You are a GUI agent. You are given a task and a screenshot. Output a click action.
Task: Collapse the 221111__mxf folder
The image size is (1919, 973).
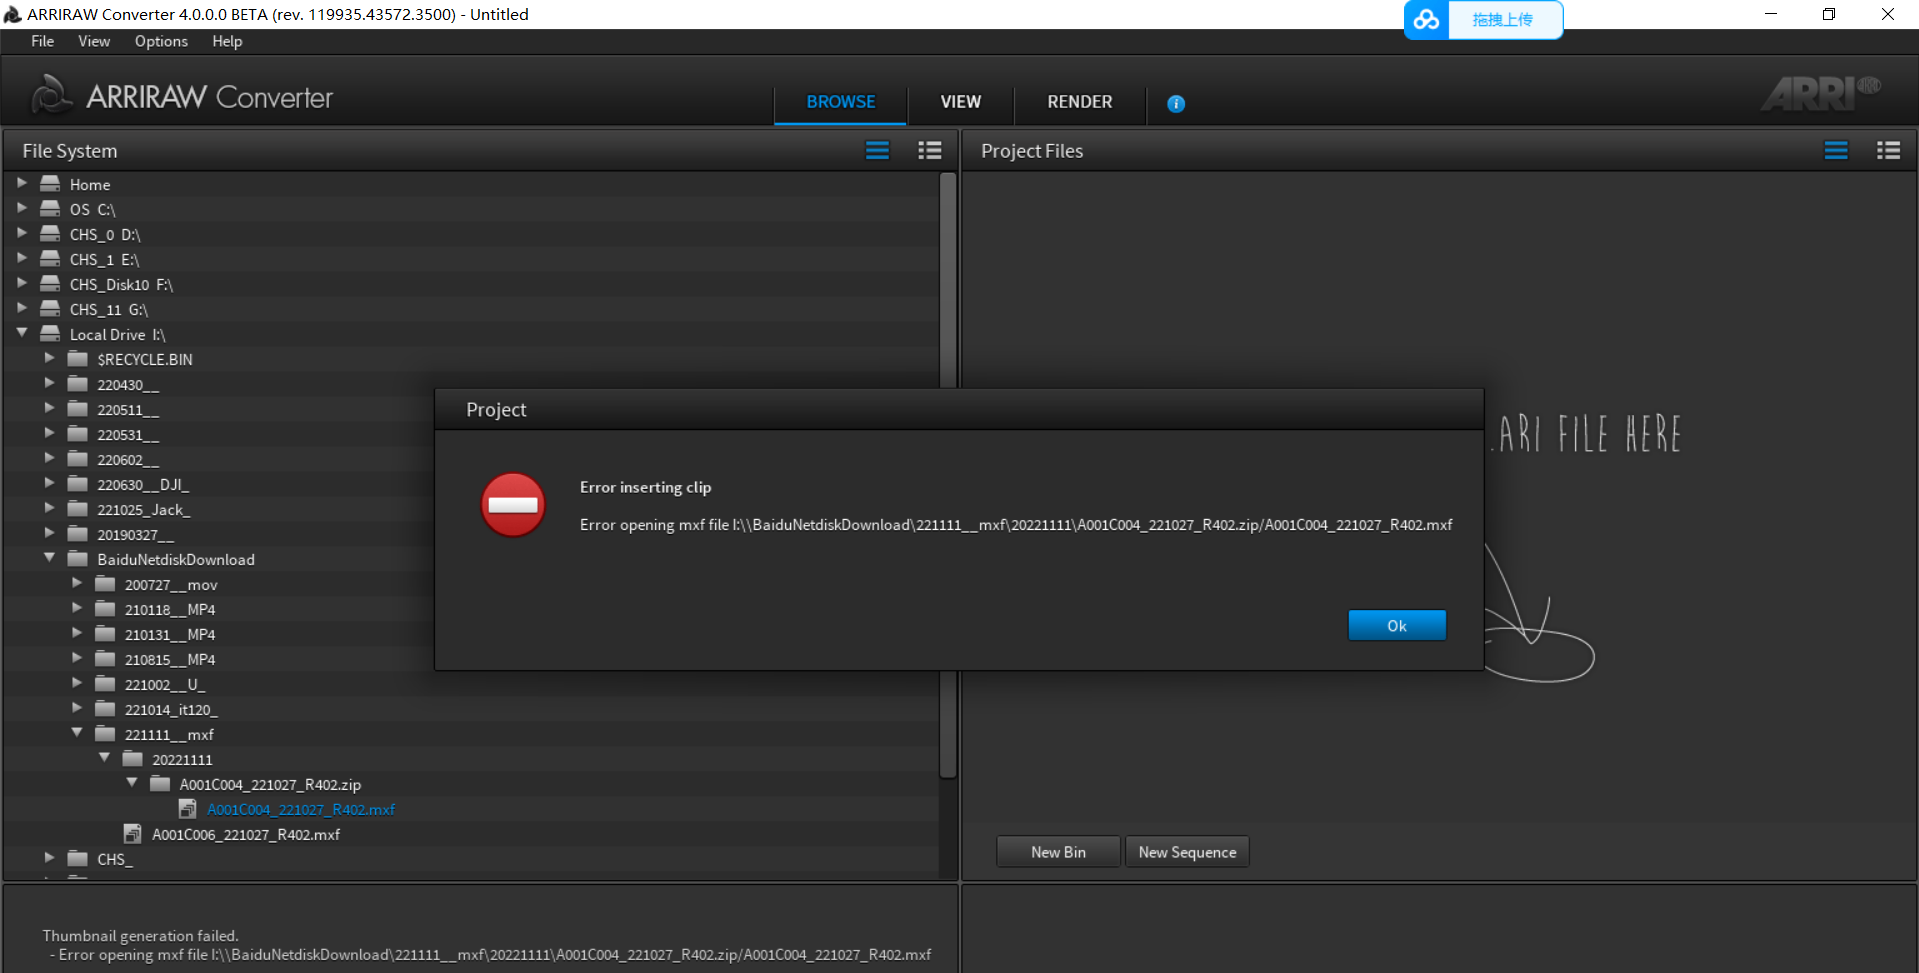pos(77,733)
